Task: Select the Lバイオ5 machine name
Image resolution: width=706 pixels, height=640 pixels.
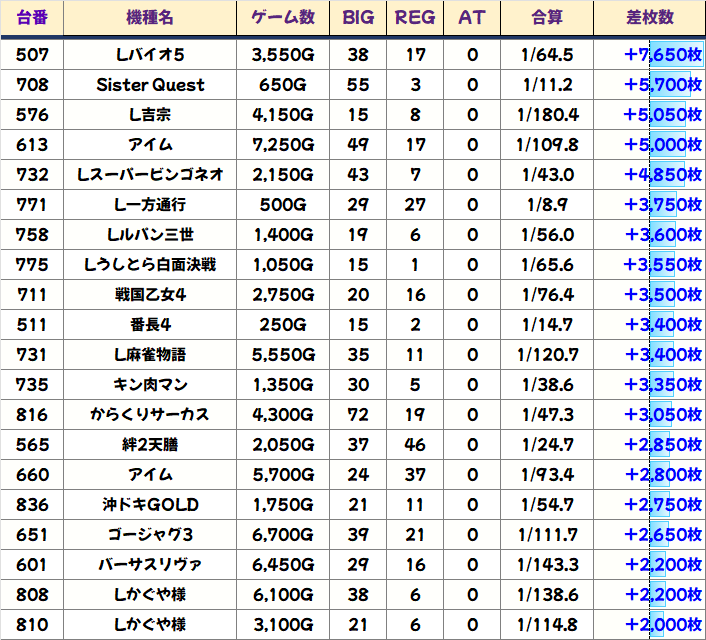Action: tap(150, 55)
